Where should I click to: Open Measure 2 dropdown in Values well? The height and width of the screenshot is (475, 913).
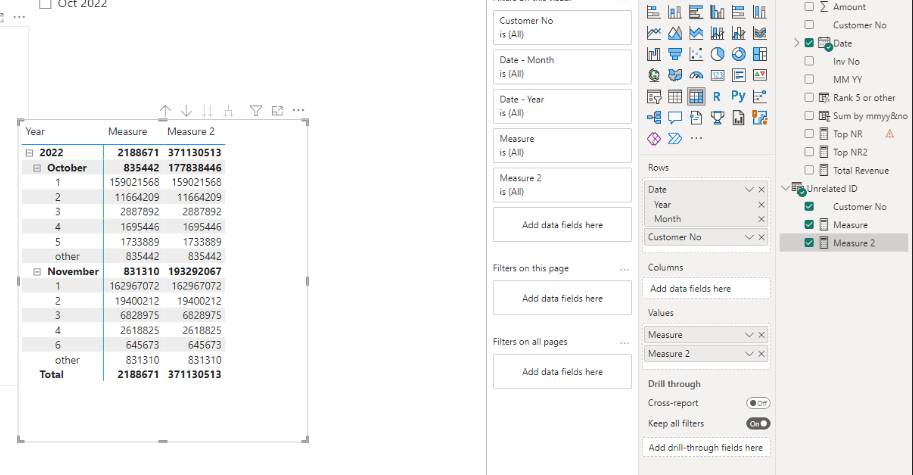(x=749, y=354)
